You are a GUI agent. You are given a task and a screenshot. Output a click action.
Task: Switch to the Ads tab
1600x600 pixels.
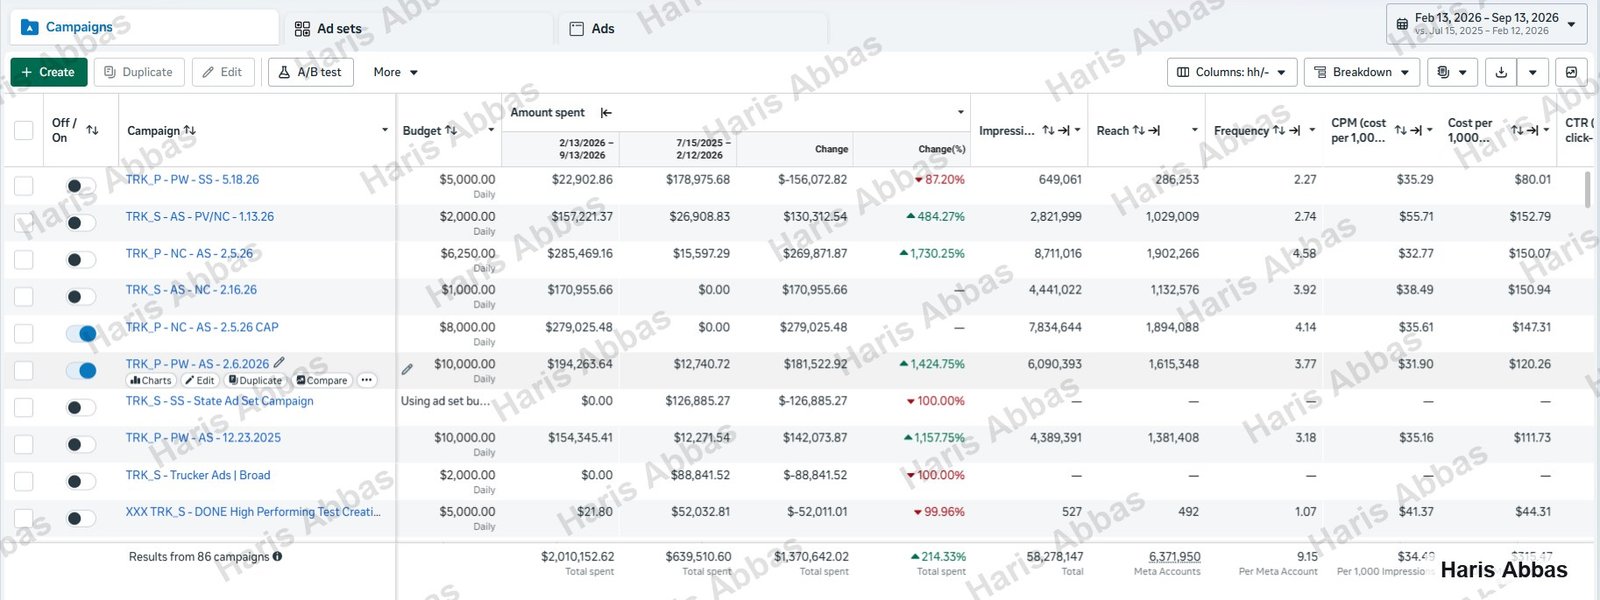point(692,28)
